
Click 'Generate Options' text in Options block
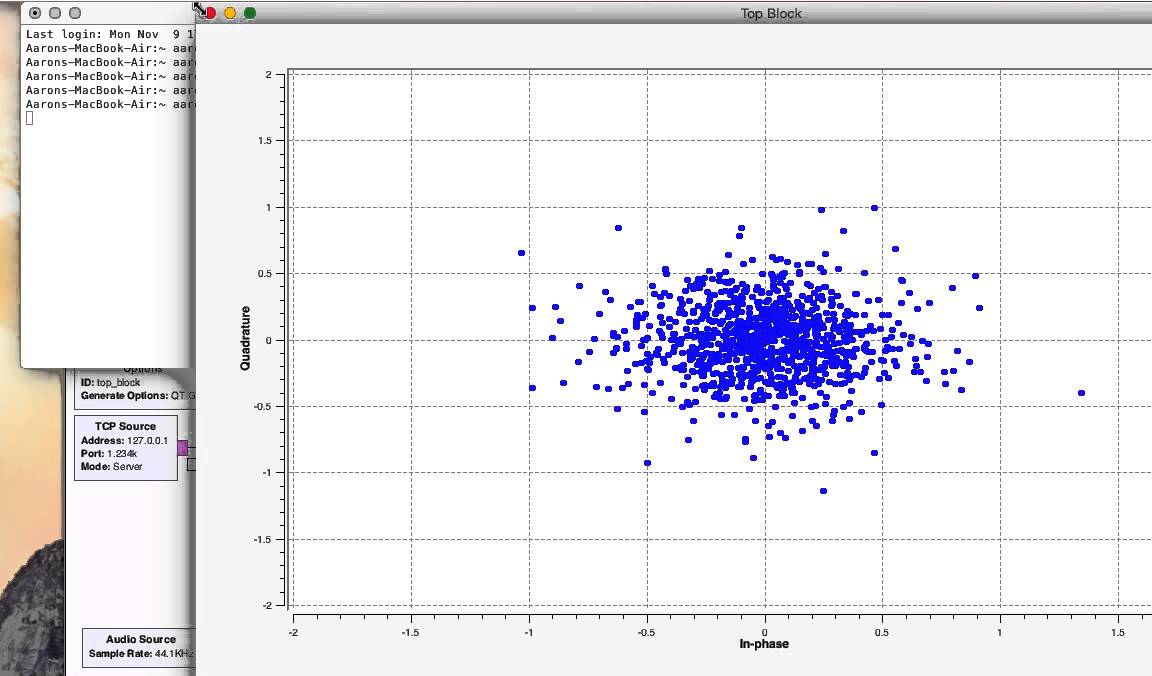click(x=124, y=395)
